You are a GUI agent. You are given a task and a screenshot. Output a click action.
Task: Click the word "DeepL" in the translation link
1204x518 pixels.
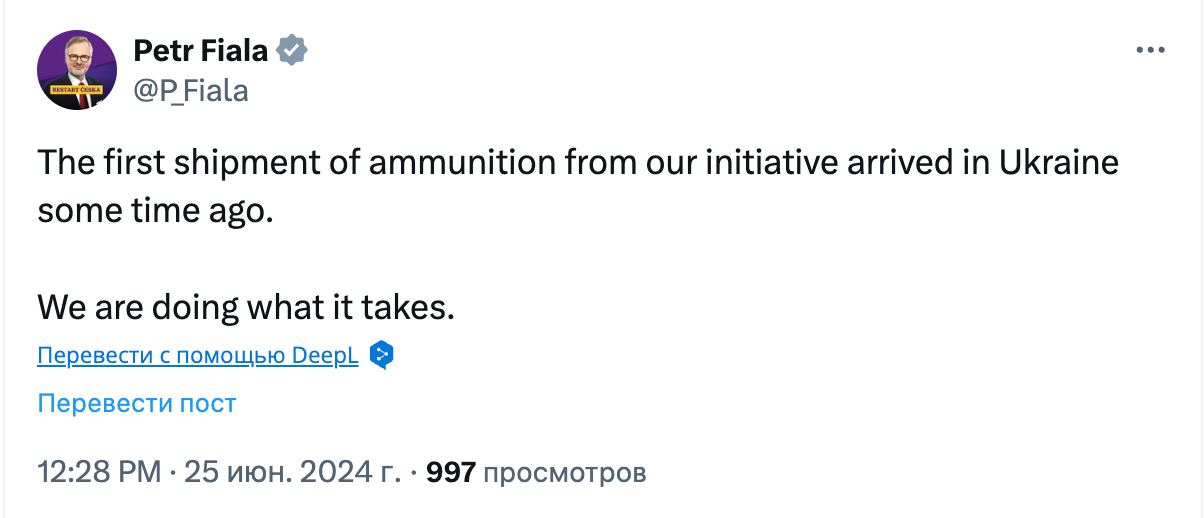(x=327, y=356)
